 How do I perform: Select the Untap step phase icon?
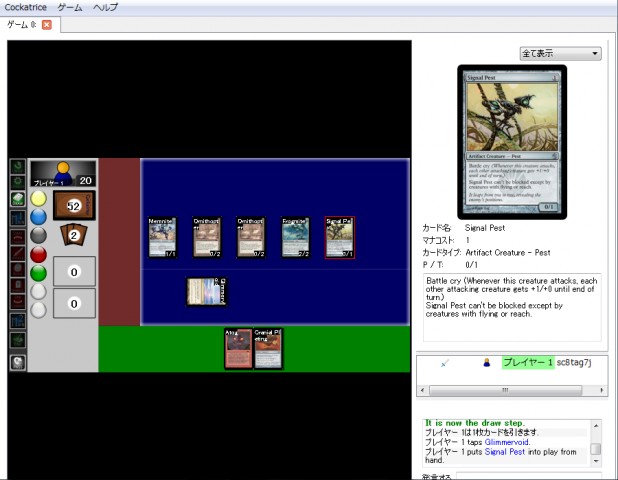coord(18,167)
